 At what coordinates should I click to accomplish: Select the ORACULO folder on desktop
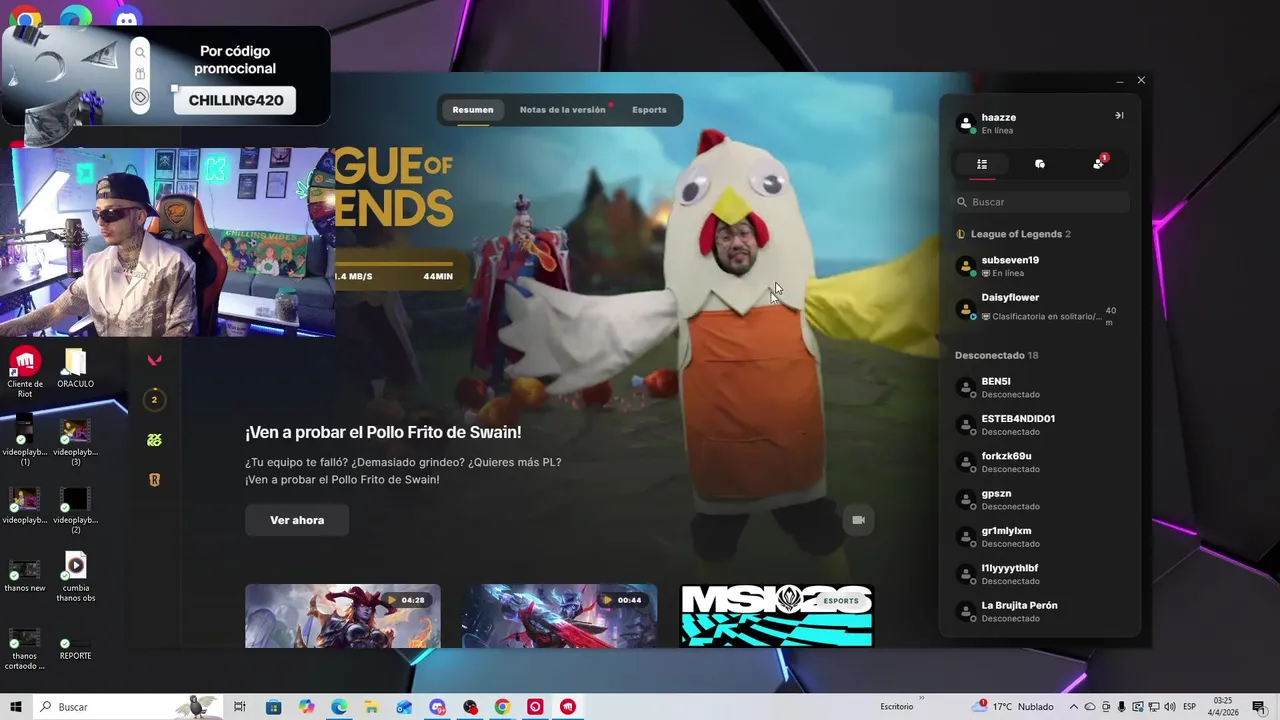76,368
